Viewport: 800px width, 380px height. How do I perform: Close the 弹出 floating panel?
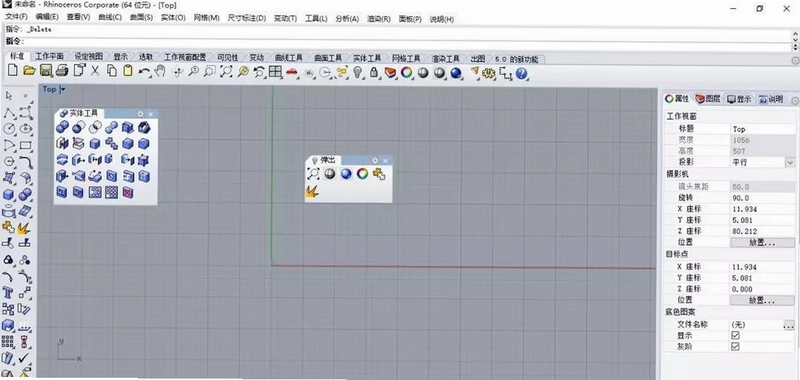tap(386, 161)
